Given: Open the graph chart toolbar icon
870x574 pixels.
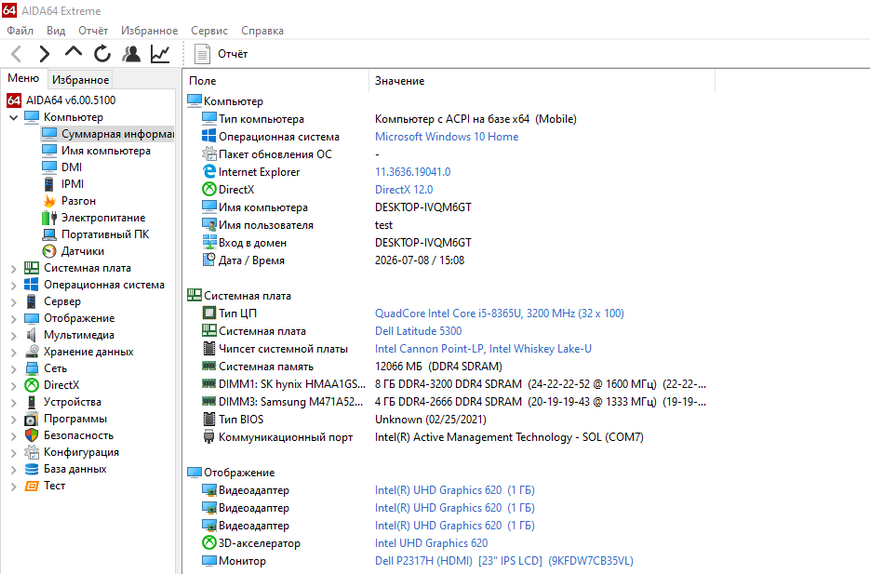Looking at the screenshot, I should click(160, 54).
